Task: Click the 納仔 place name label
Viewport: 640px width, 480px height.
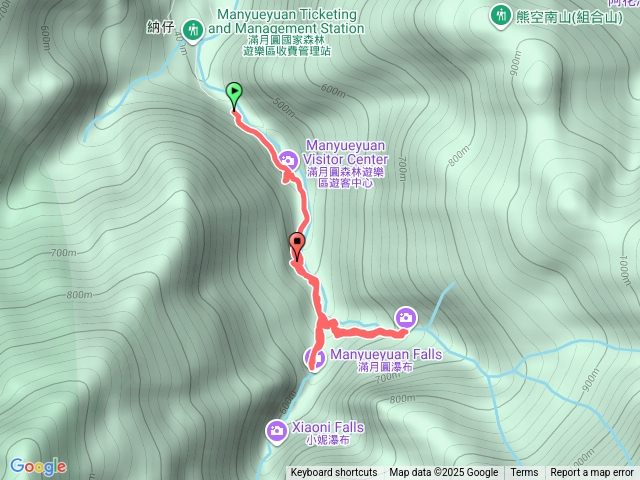Action: [160, 27]
